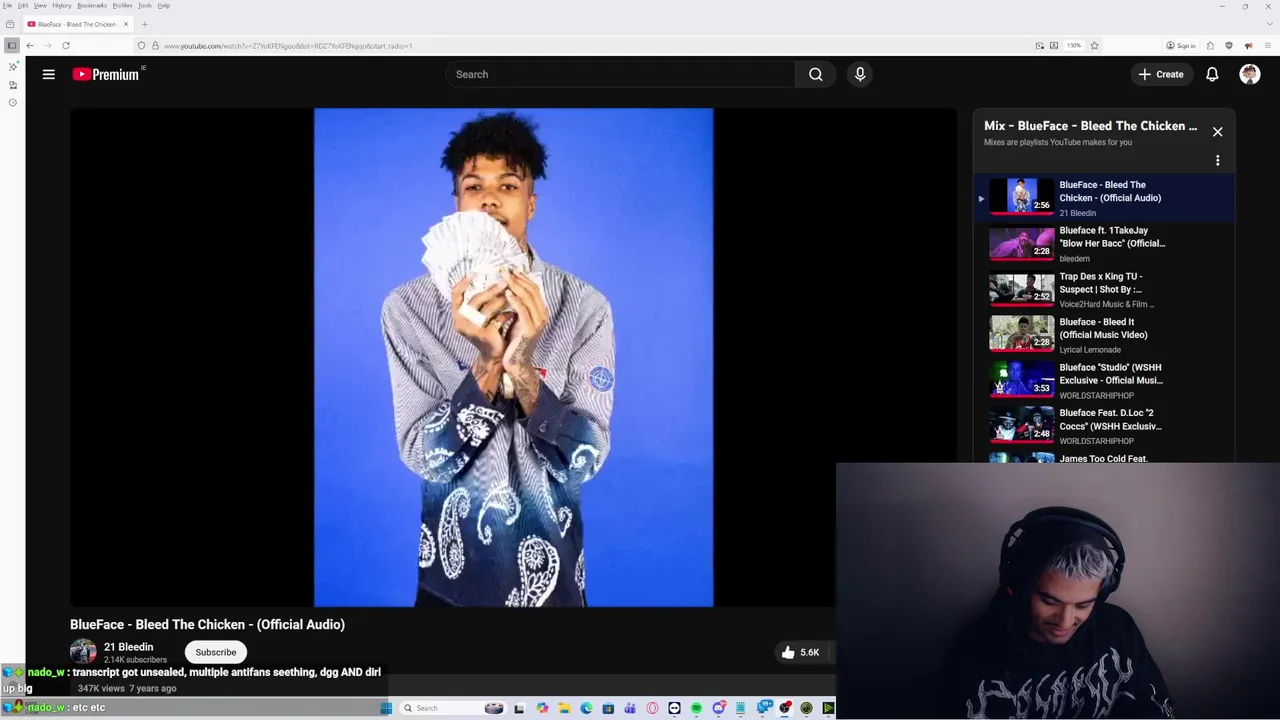The width and height of the screenshot is (1280, 720).
Task: Open the YouTube account avatar menu
Action: [1250, 74]
